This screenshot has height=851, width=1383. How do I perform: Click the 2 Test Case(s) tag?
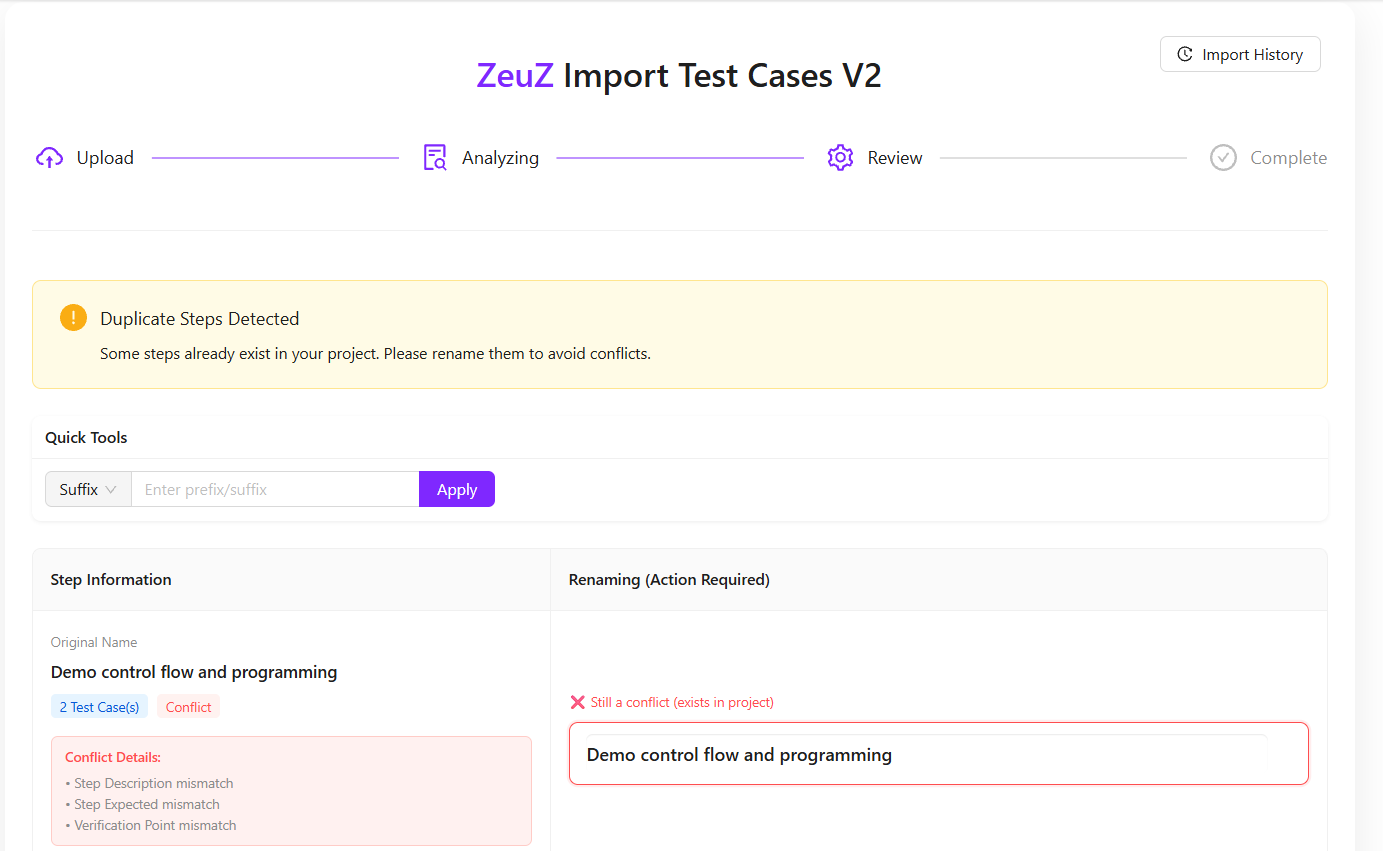(99, 707)
